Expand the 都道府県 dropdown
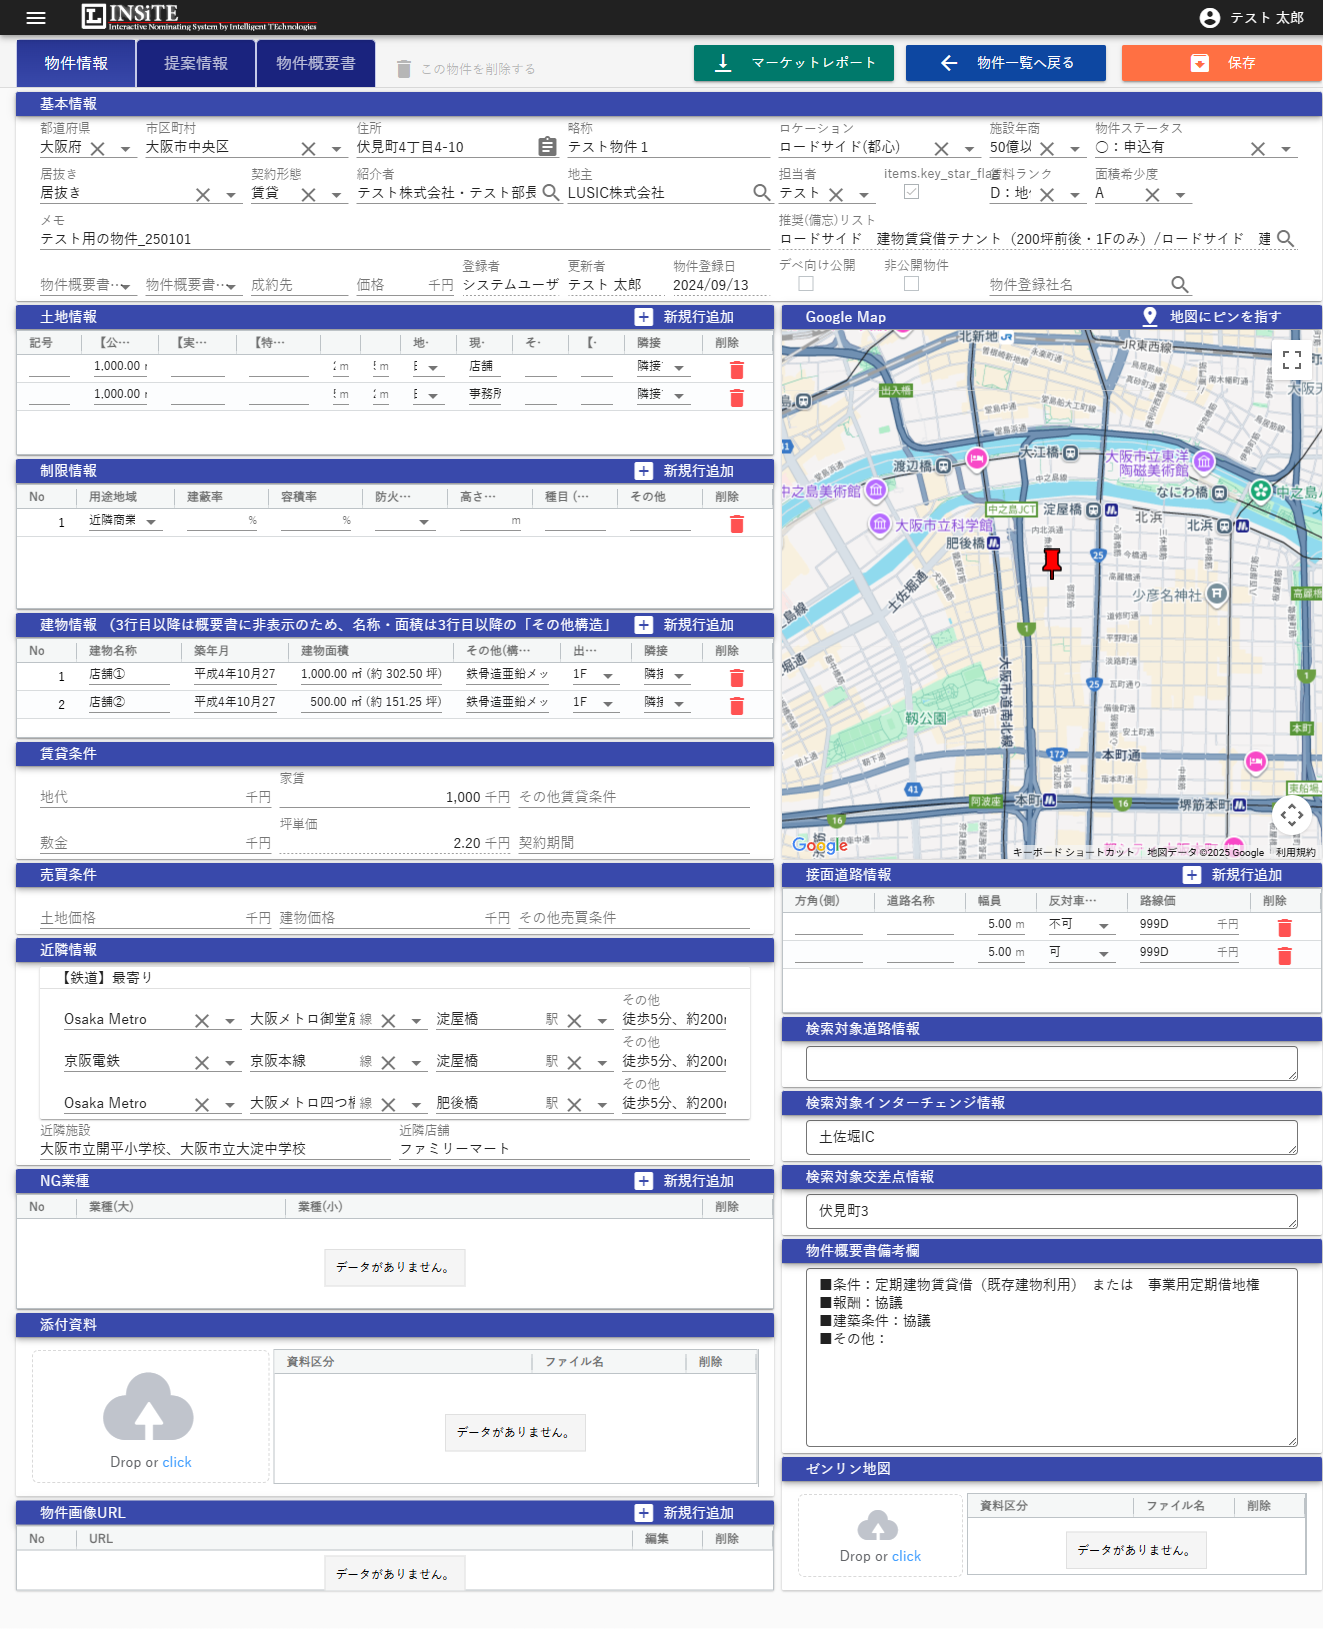The width and height of the screenshot is (1323, 1629). point(125,149)
